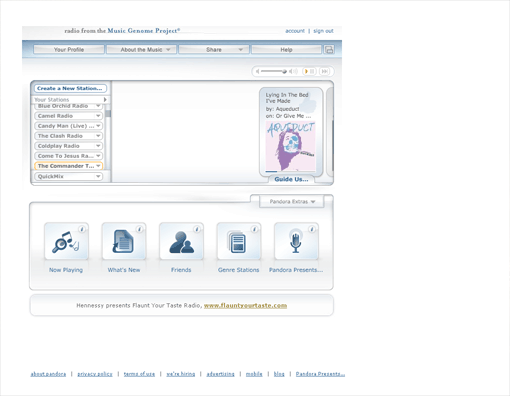Image resolution: width=510 pixels, height=396 pixels.
Task: Open the dropdown arrow on Coldplay Radio
Action: [98, 146]
